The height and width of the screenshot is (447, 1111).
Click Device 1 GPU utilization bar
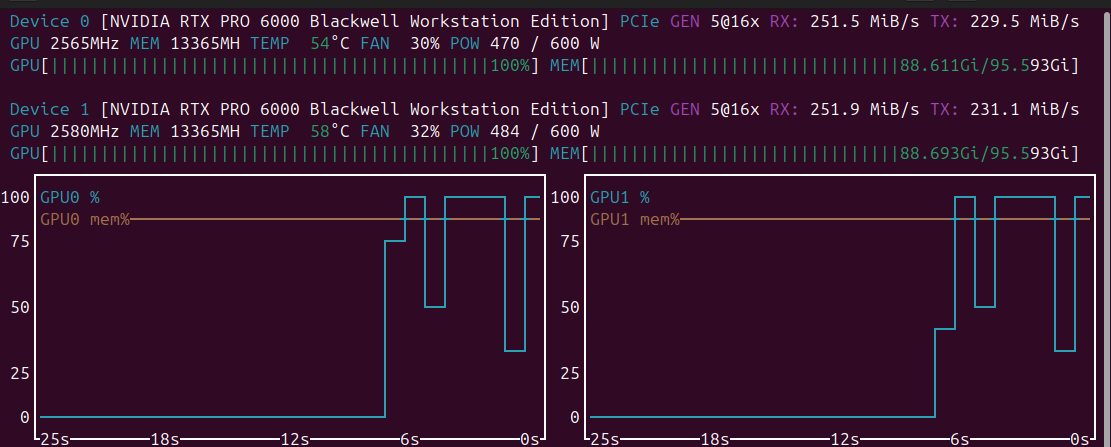274,154
